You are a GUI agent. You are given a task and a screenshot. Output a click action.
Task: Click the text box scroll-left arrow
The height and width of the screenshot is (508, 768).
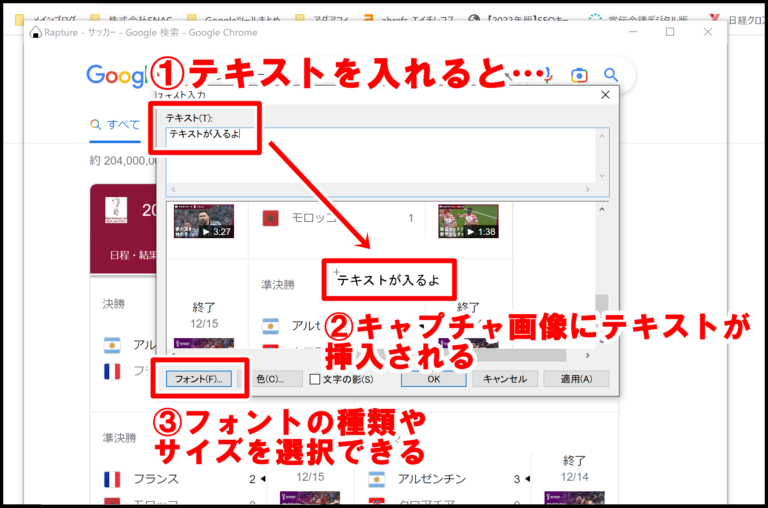173,189
